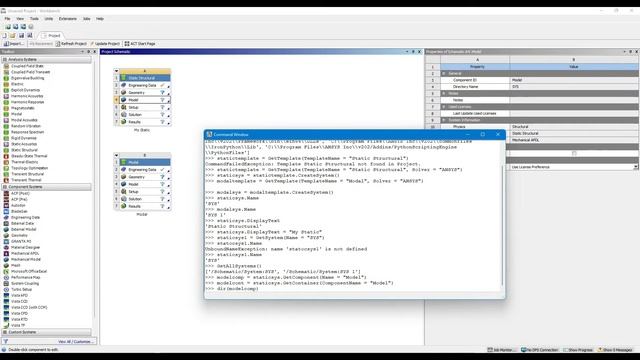The height and width of the screenshot is (360, 640).
Task: Select Vista TF component
Action: coord(18,325)
